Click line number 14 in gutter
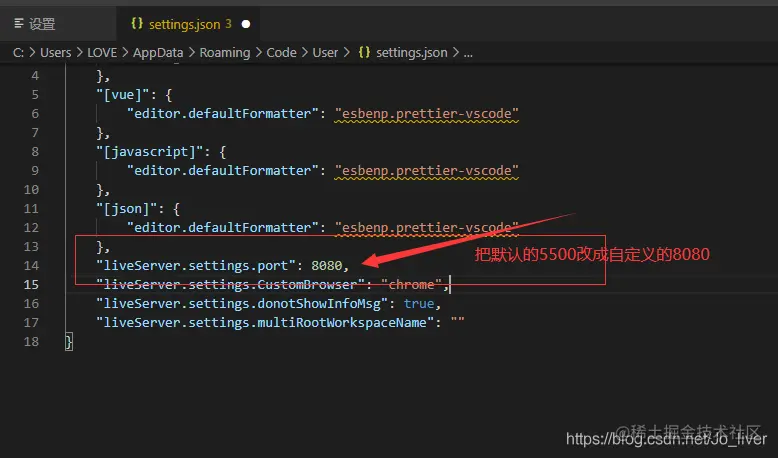 [x=31, y=266]
